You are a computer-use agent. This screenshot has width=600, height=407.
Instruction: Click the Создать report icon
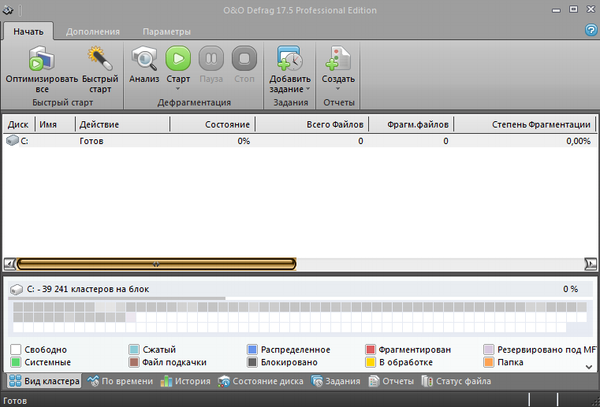[x=337, y=58]
